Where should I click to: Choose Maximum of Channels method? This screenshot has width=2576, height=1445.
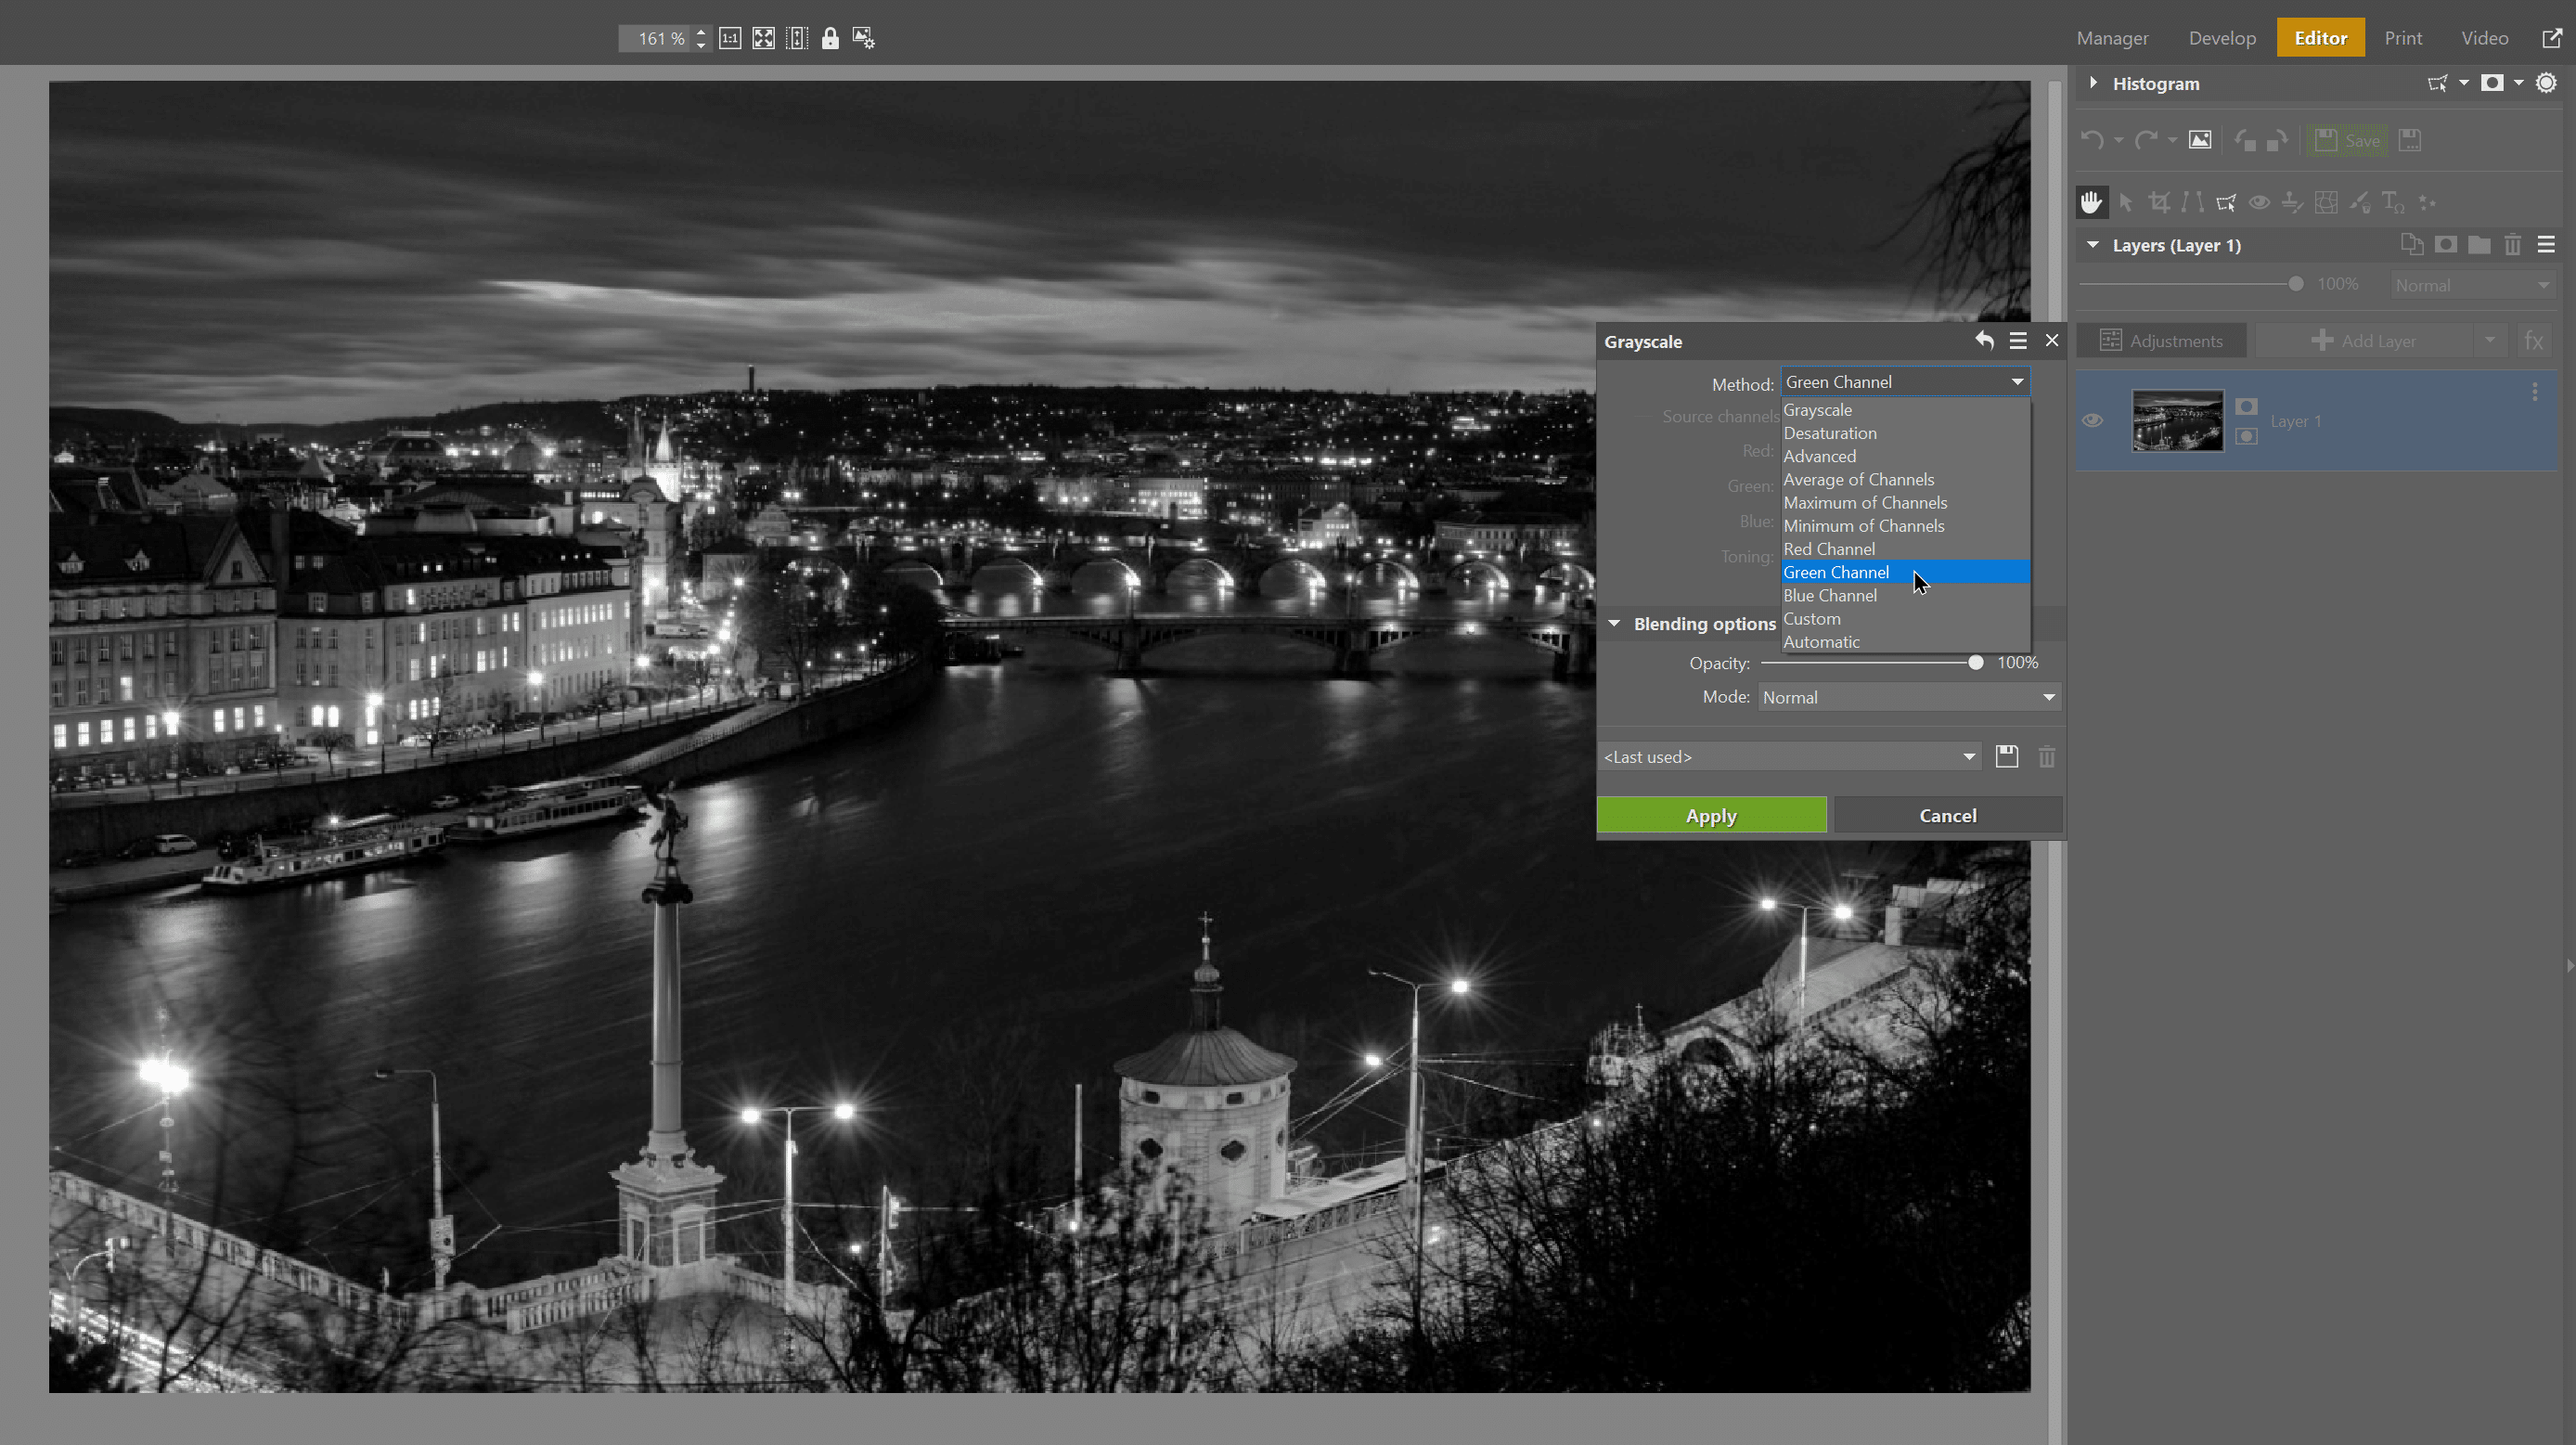click(x=1906, y=502)
